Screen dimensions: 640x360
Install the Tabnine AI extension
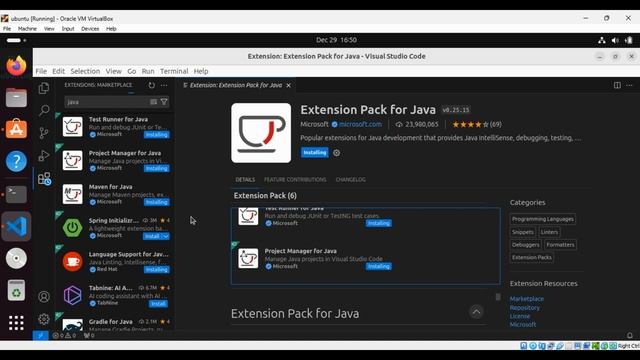pos(158,304)
